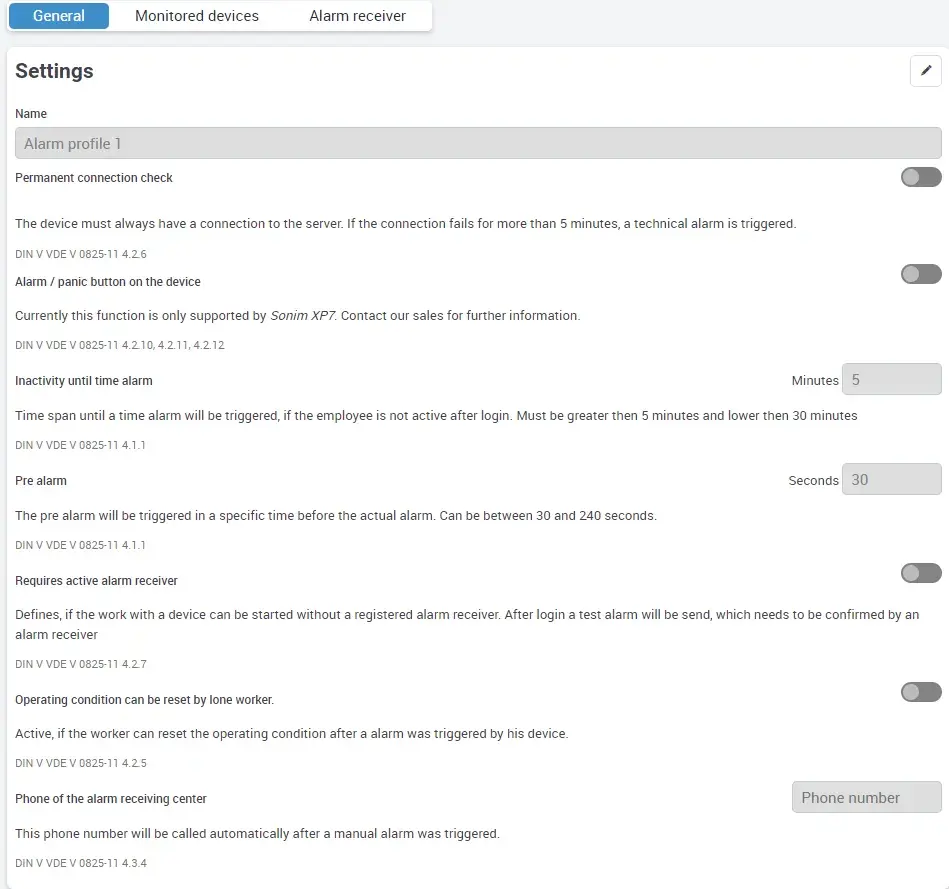Screen dimensions: 949x889
Task: Click the Settings heading
Action: click(x=54, y=71)
